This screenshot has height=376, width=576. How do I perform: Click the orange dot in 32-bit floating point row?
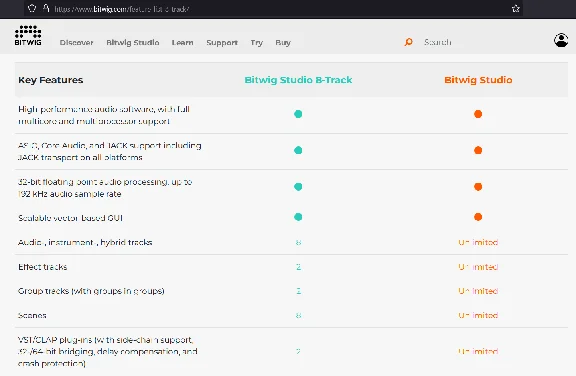pyautogui.click(x=478, y=187)
